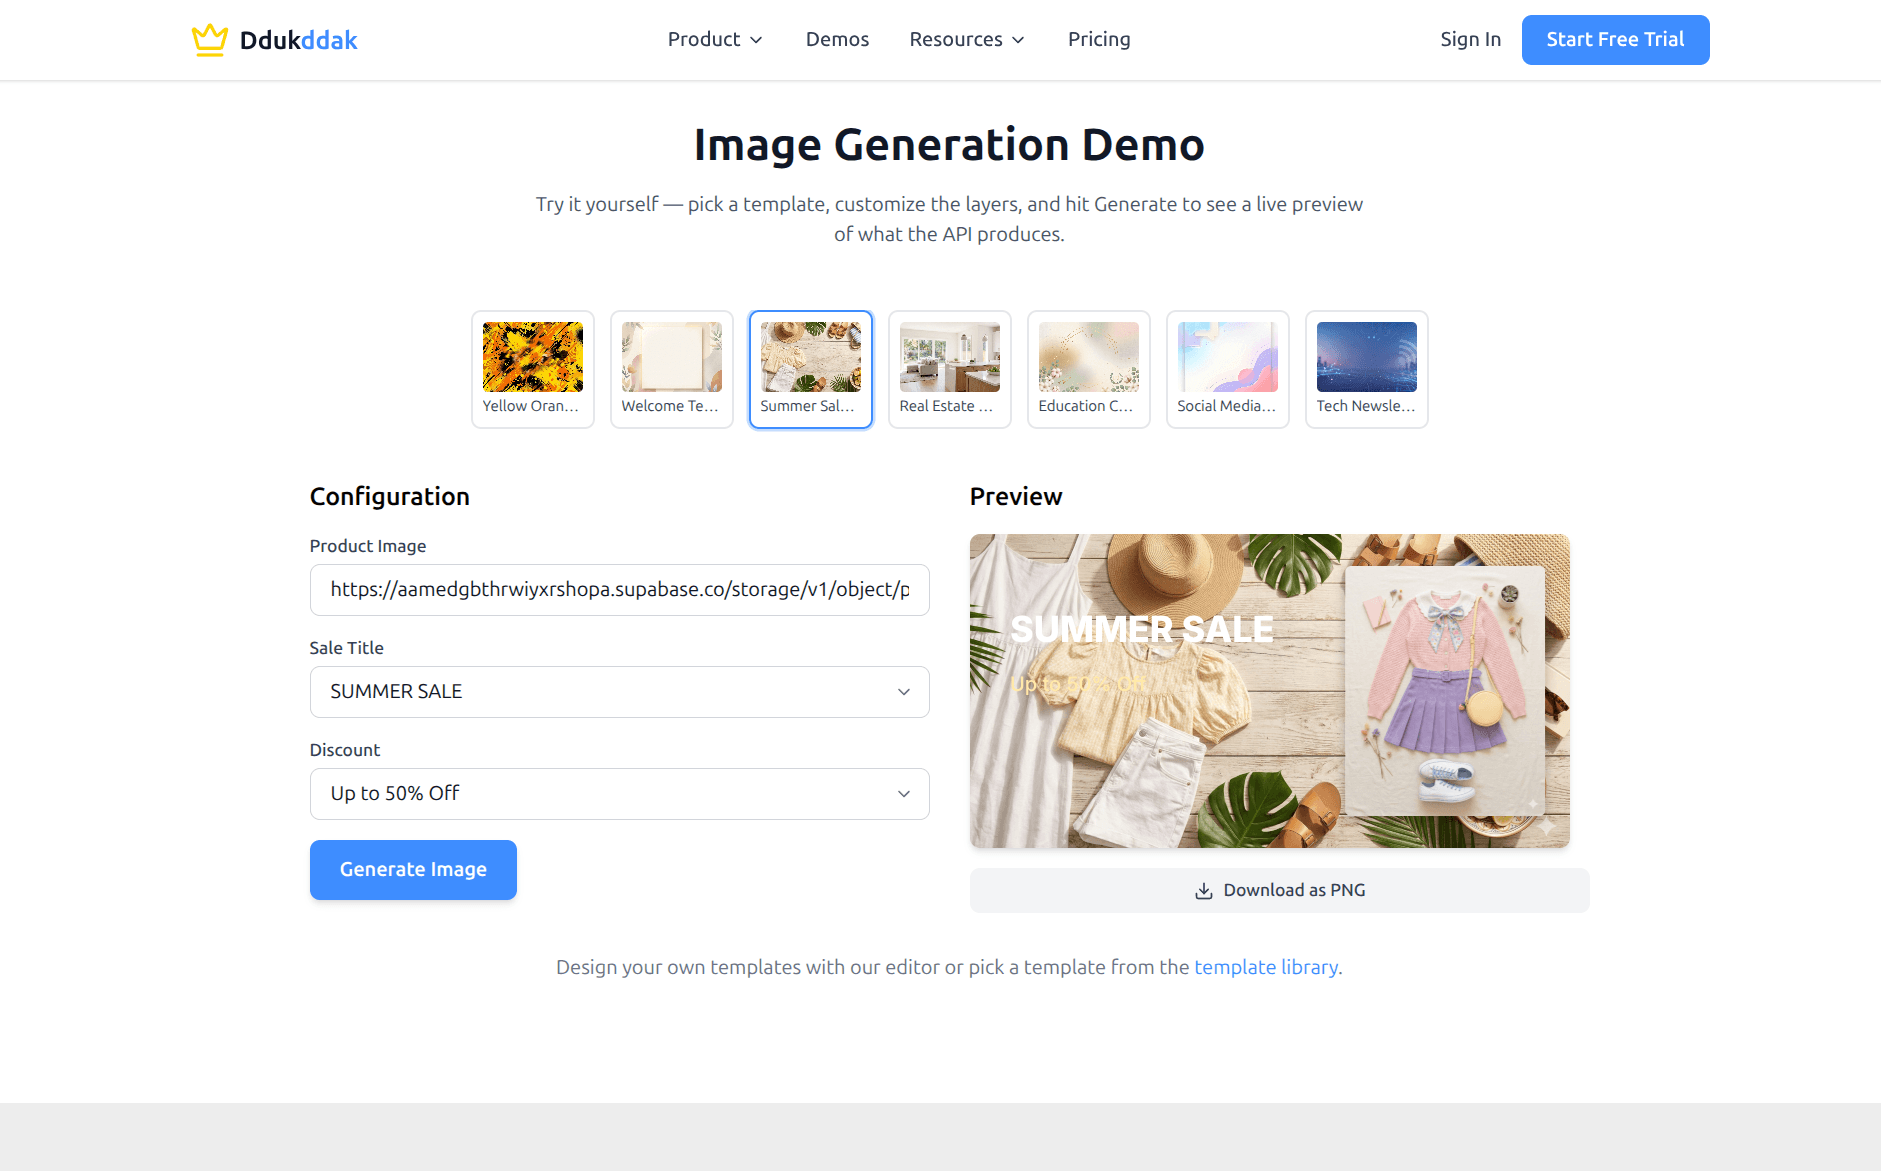The height and width of the screenshot is (1171, 1881).
Task: Click the Sign In link
Action: [1470, 39]
